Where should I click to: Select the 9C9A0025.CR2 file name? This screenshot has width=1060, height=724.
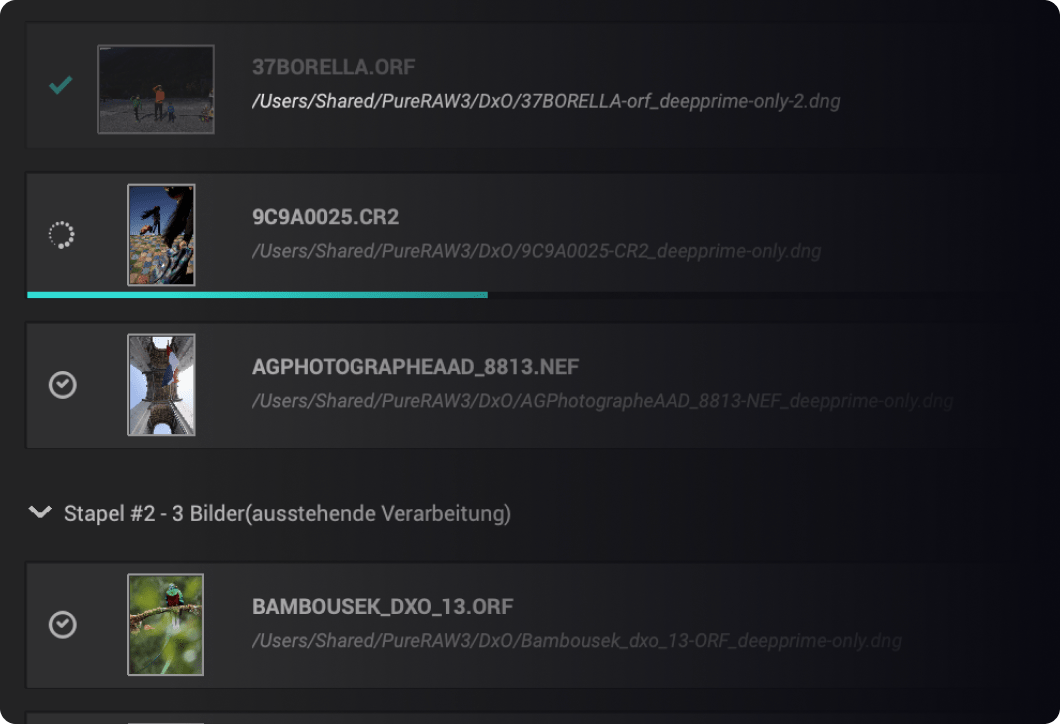click(x=325, y=217)
